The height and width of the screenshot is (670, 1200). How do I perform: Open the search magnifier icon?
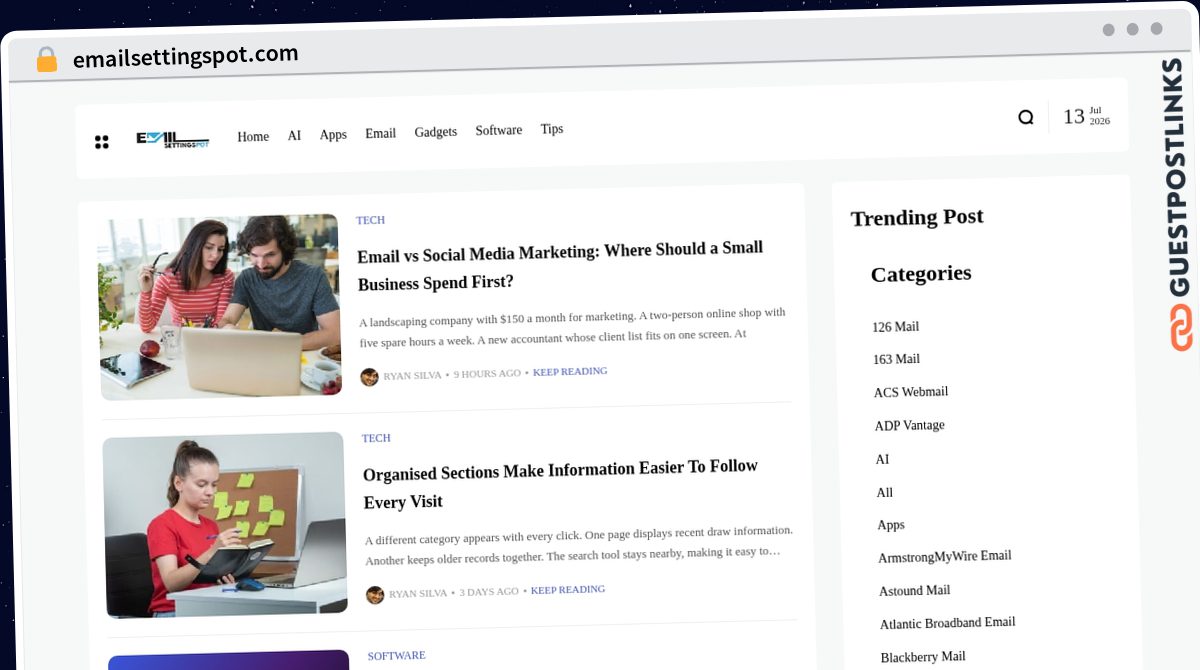[1025, 117]
